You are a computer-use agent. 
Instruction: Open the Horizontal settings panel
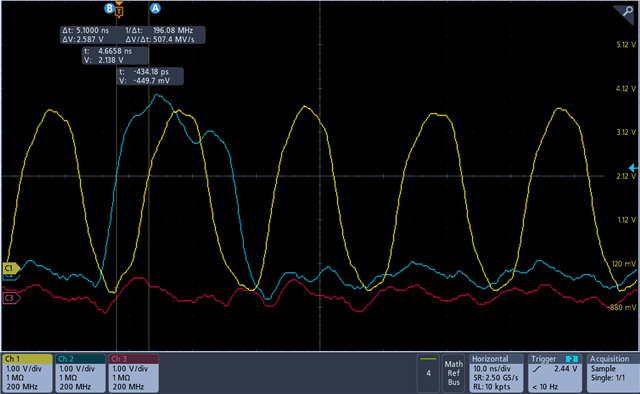496,373
